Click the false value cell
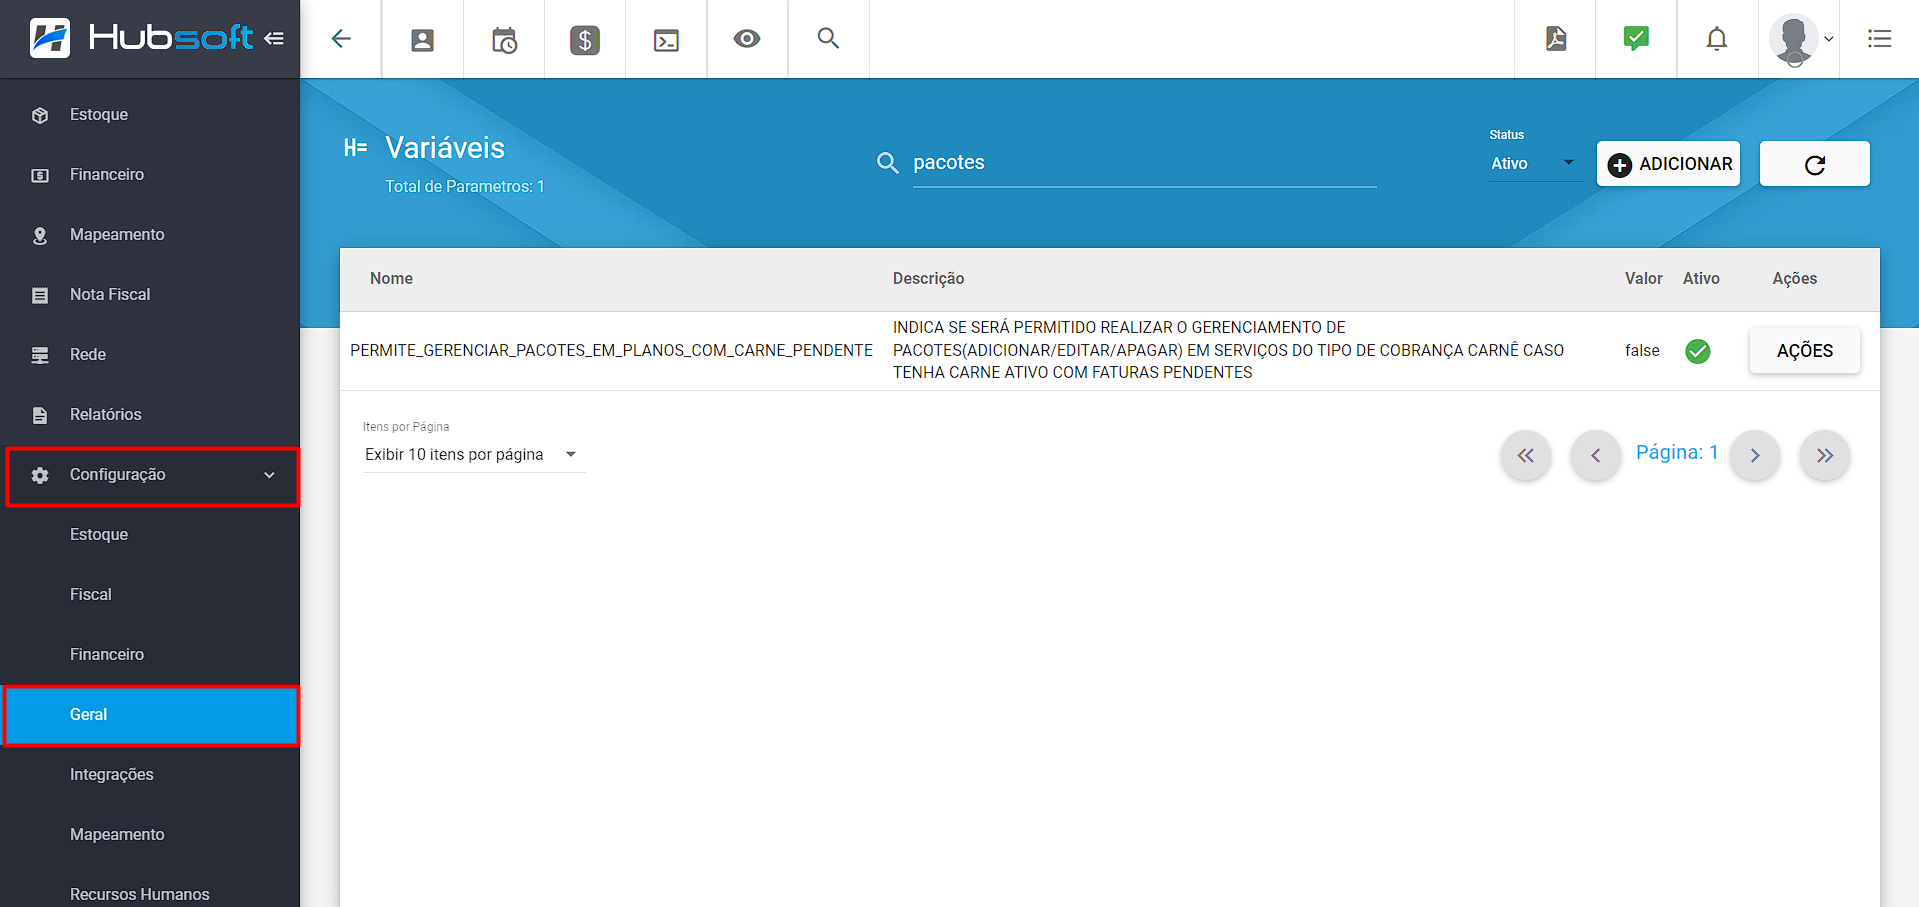Image resolution: width=1919 pixels, height=907 pixels. coord(1642,351)
